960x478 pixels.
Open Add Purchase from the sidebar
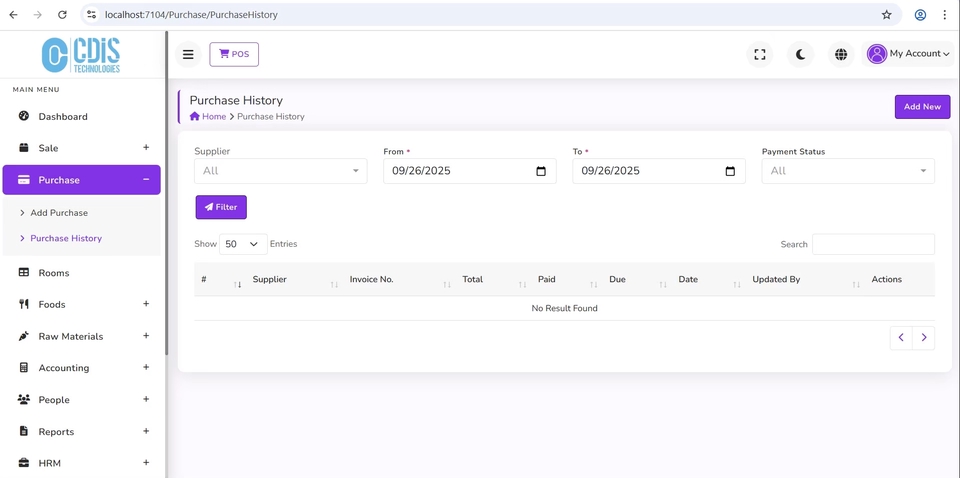[x=59, y=213]
